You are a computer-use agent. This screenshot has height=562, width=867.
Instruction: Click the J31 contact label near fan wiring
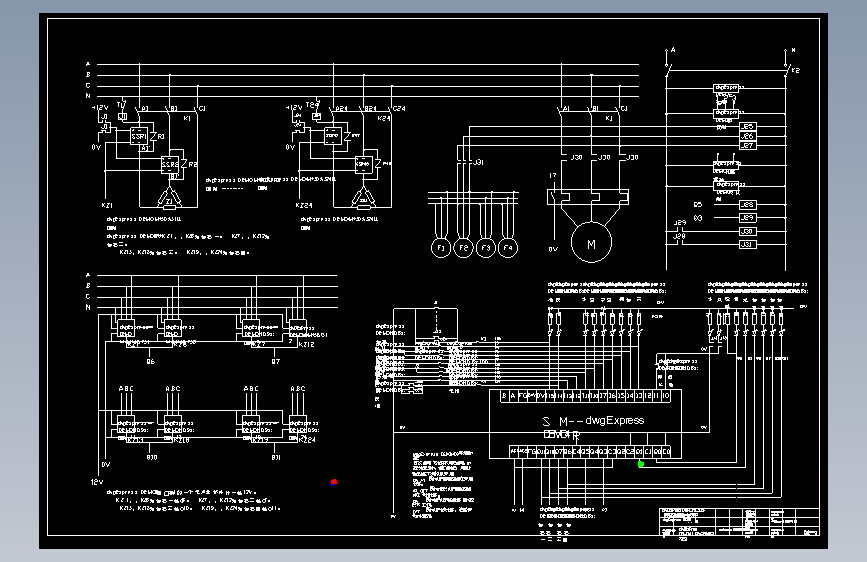[x=478, y=162]
